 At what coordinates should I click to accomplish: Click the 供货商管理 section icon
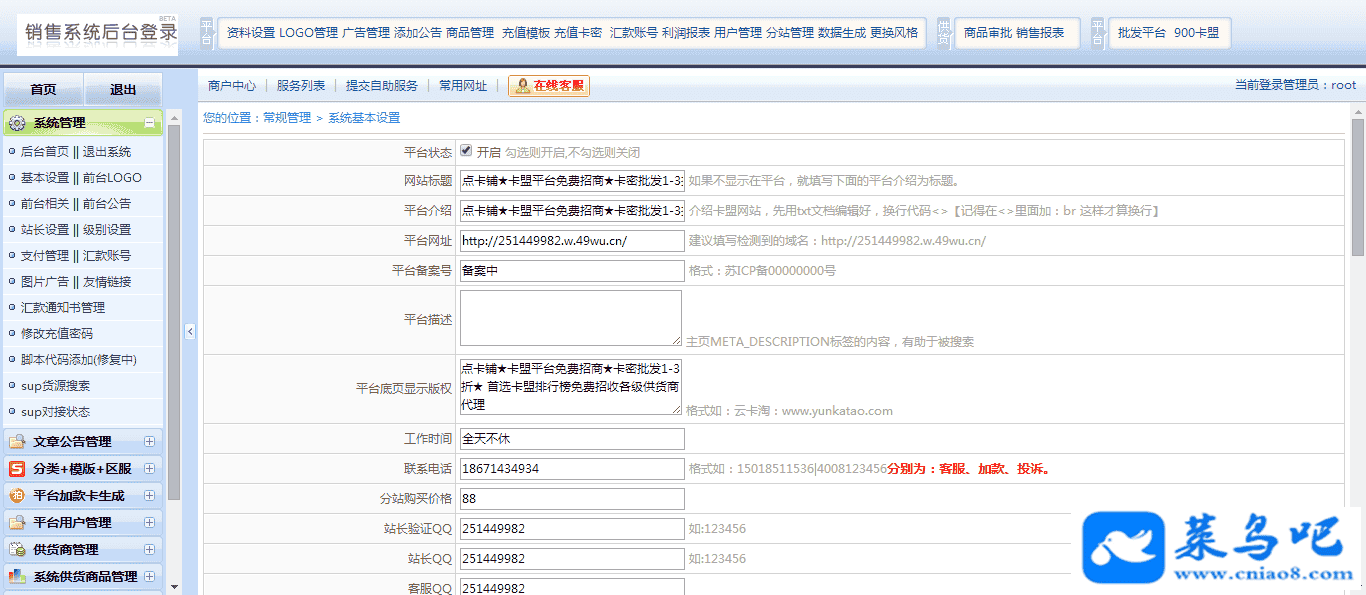coord(17,550)
